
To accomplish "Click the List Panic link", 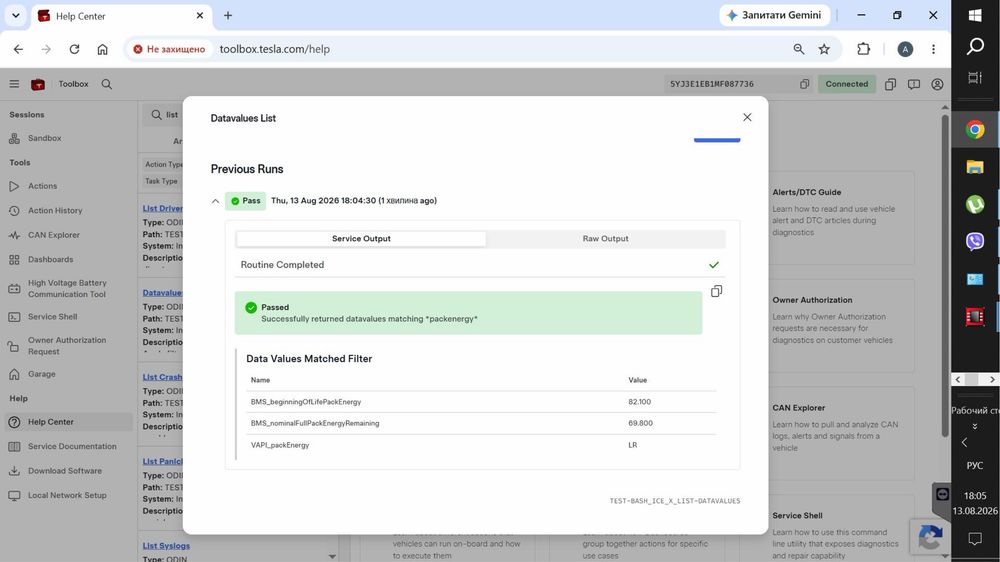I will click(x=162, y=461).
